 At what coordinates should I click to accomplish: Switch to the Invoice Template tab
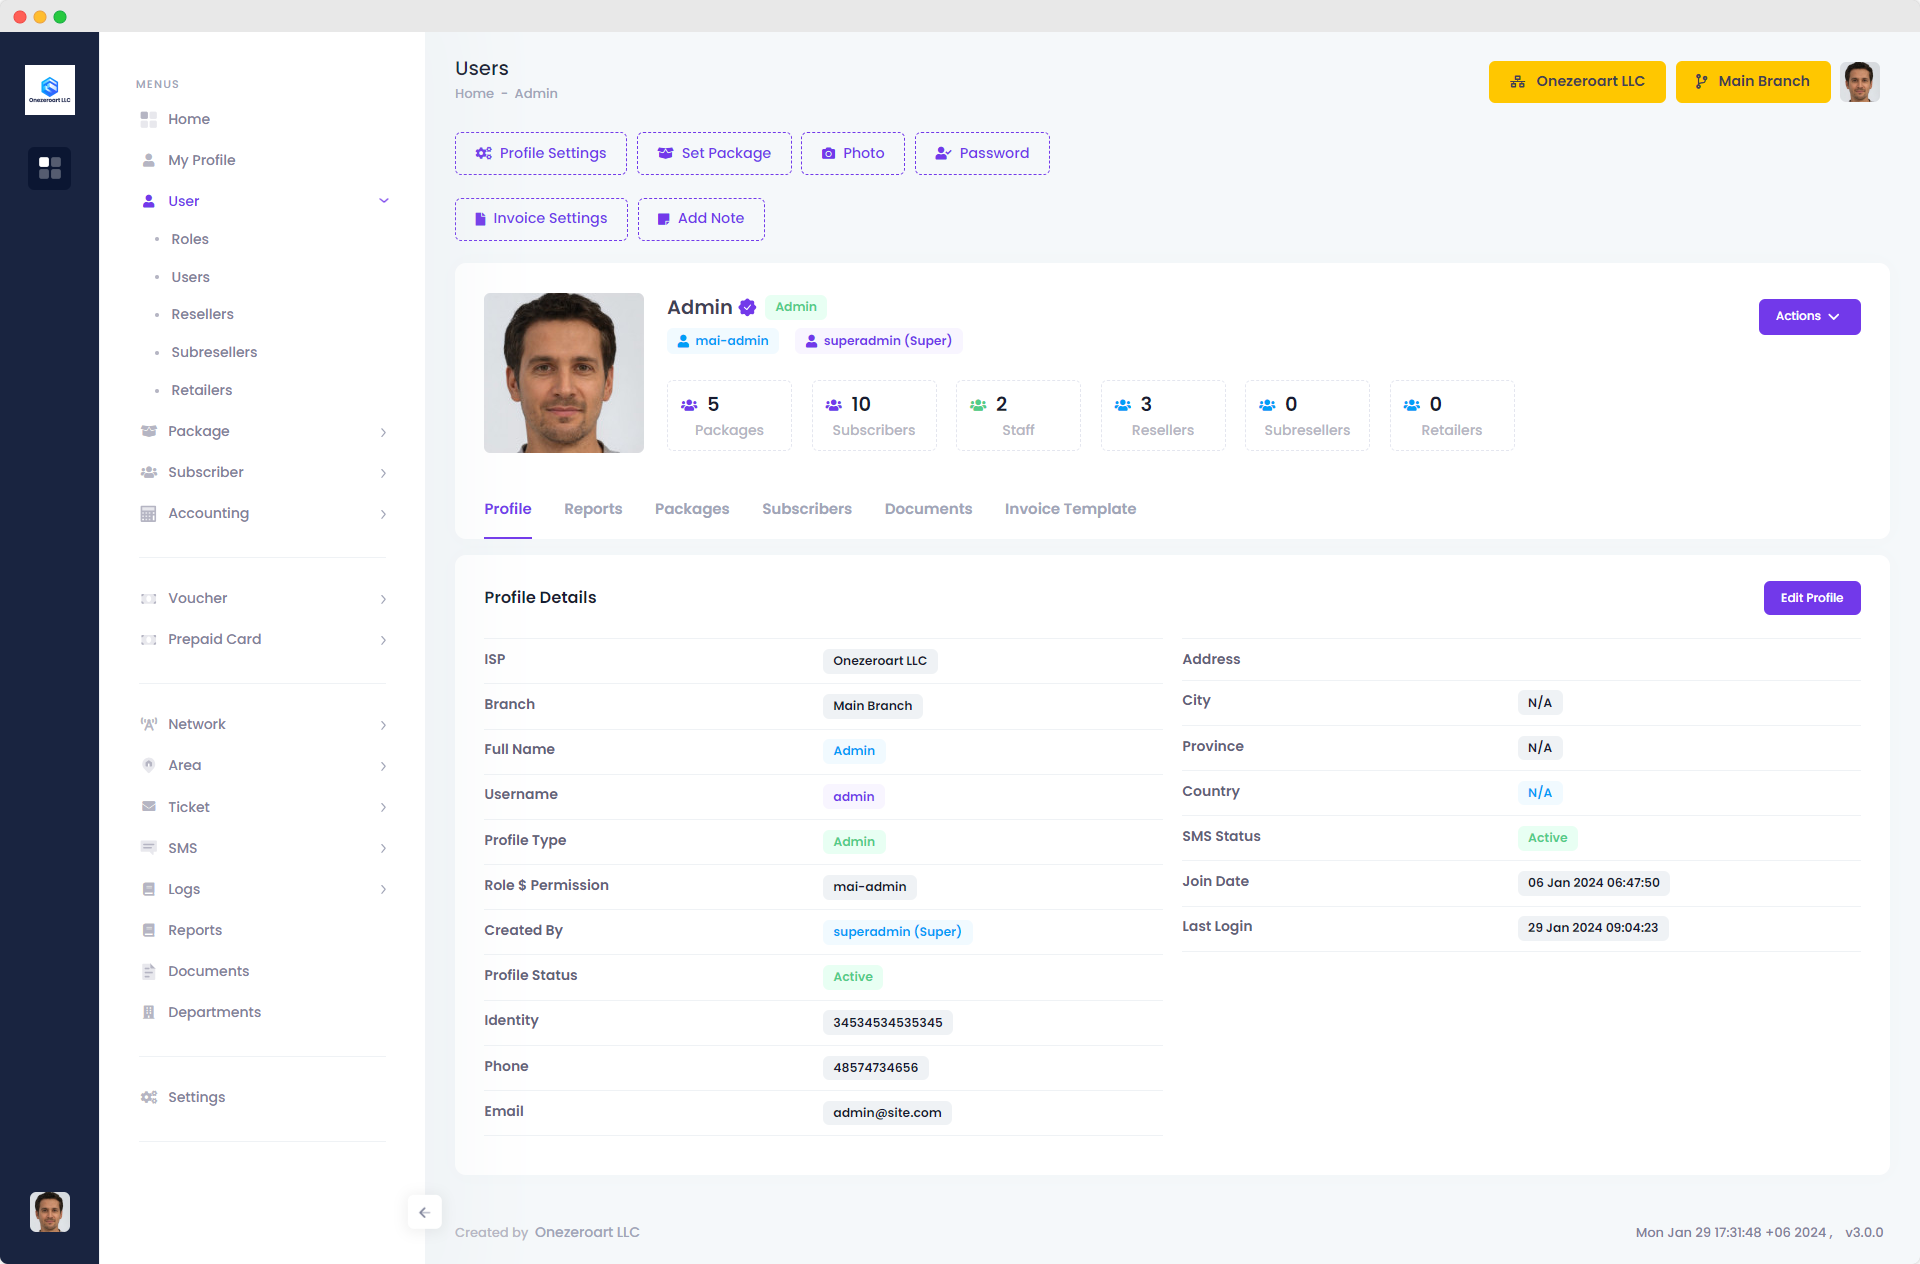[1070, 509]
